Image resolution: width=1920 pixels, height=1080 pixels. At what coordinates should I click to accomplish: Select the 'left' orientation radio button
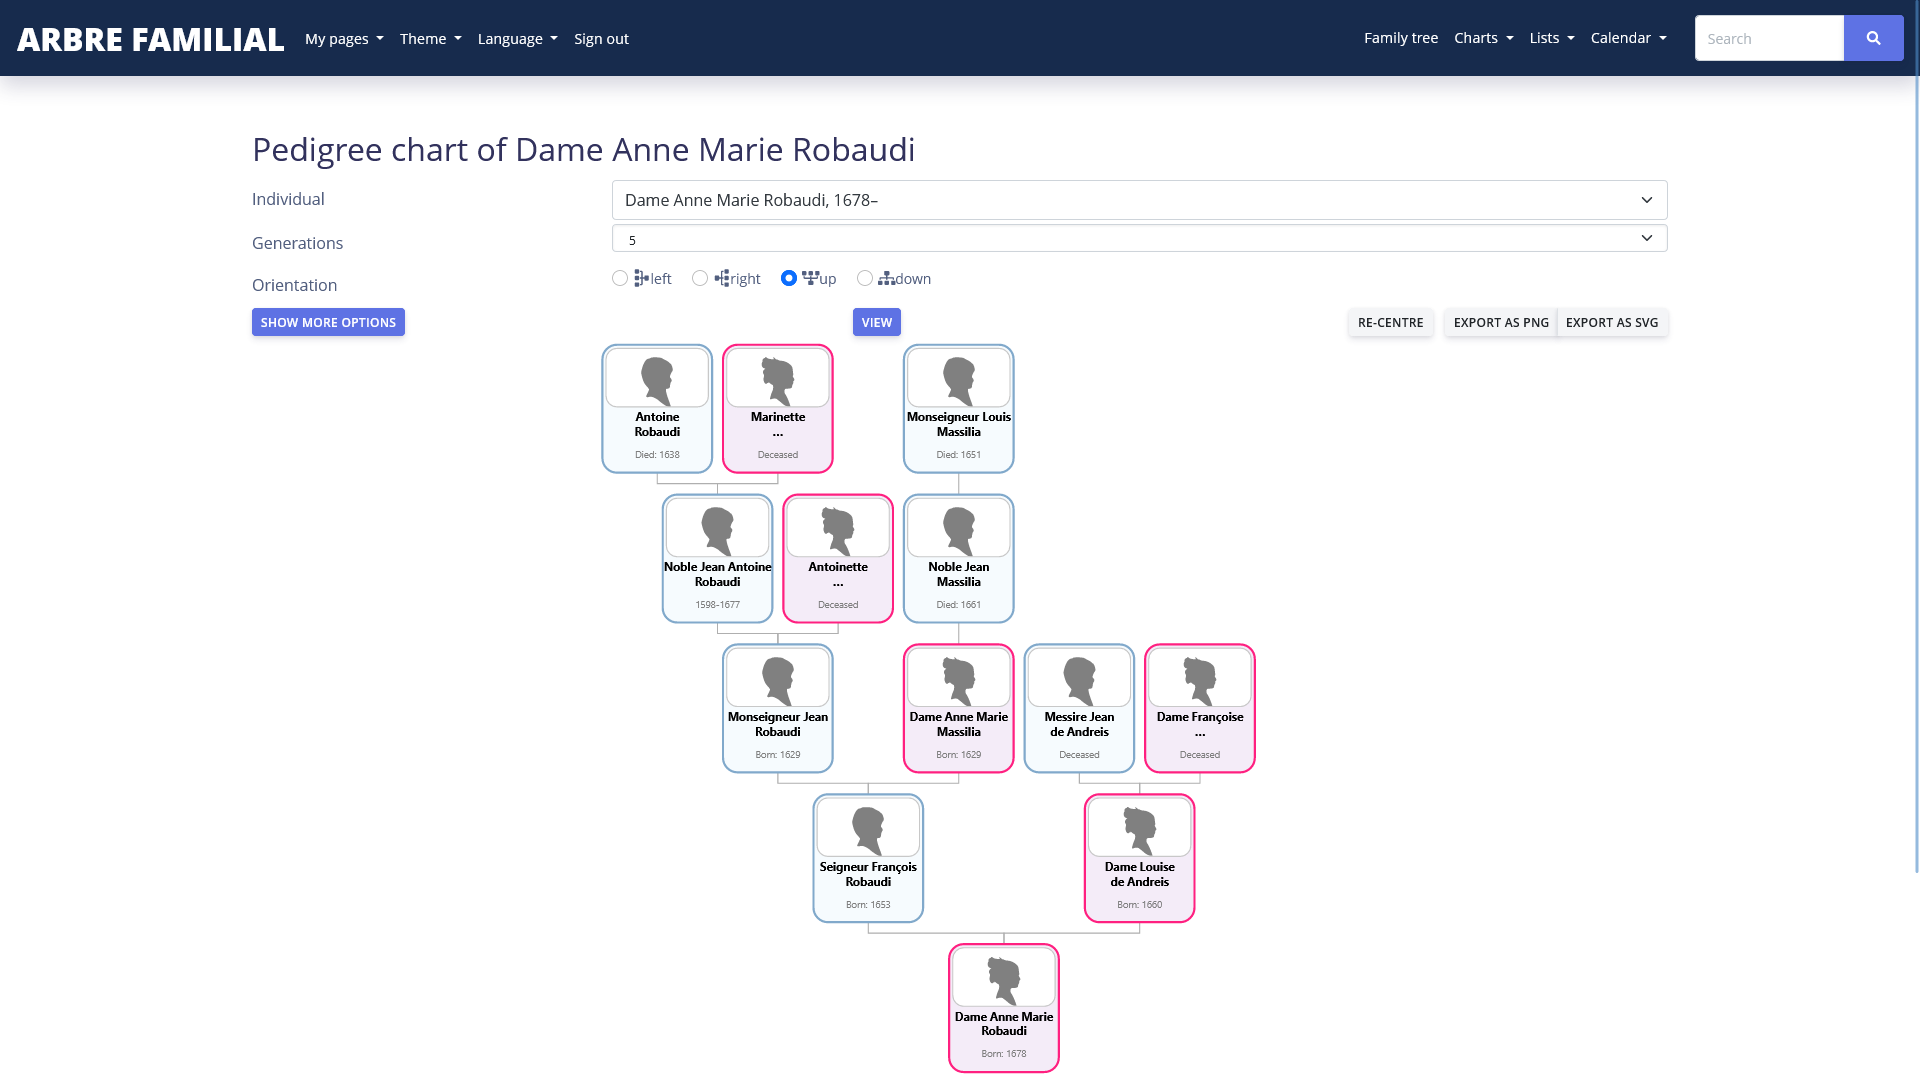(x=620, y=278)
